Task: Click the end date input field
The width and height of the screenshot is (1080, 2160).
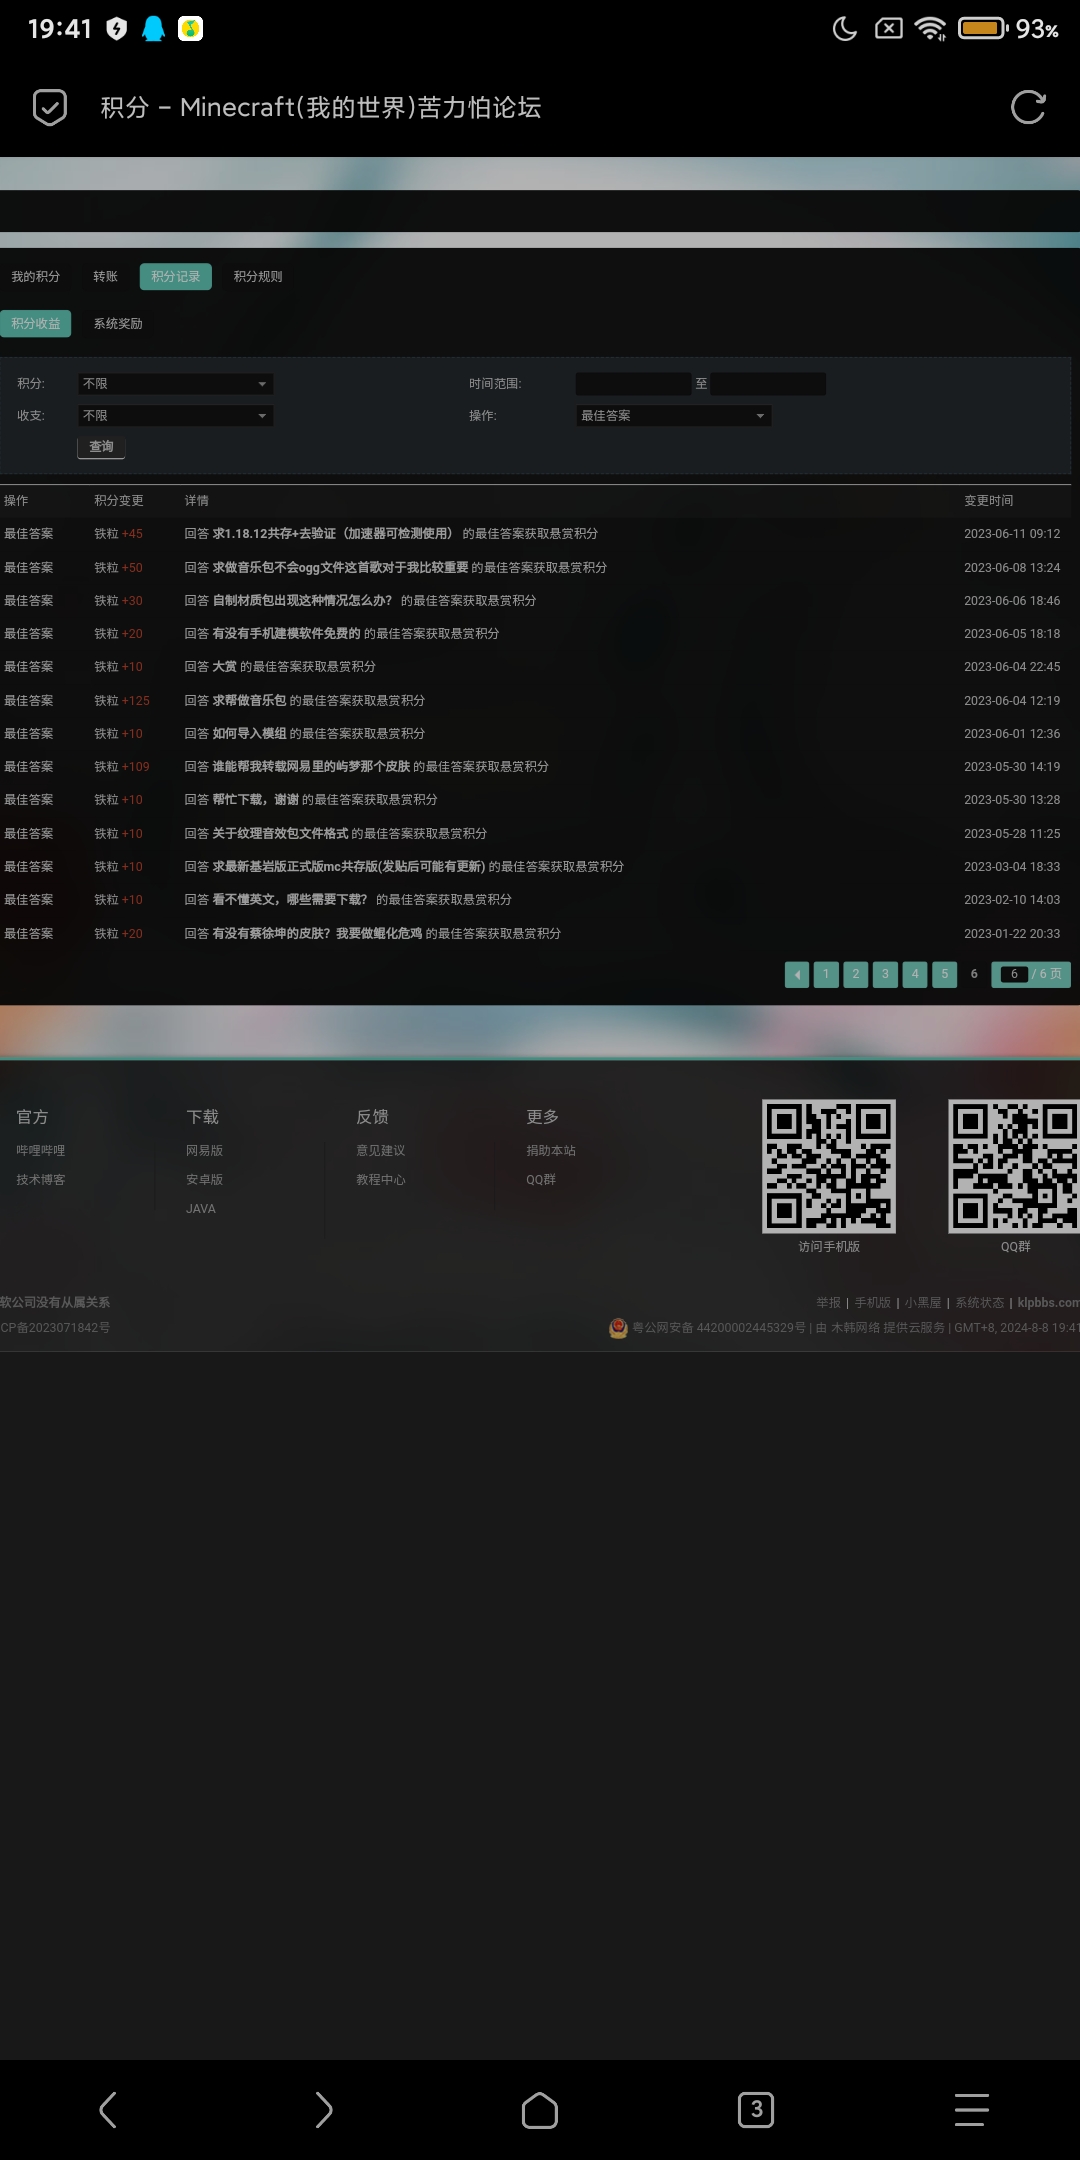Action: pyautogui.click(x=768, y=384)
